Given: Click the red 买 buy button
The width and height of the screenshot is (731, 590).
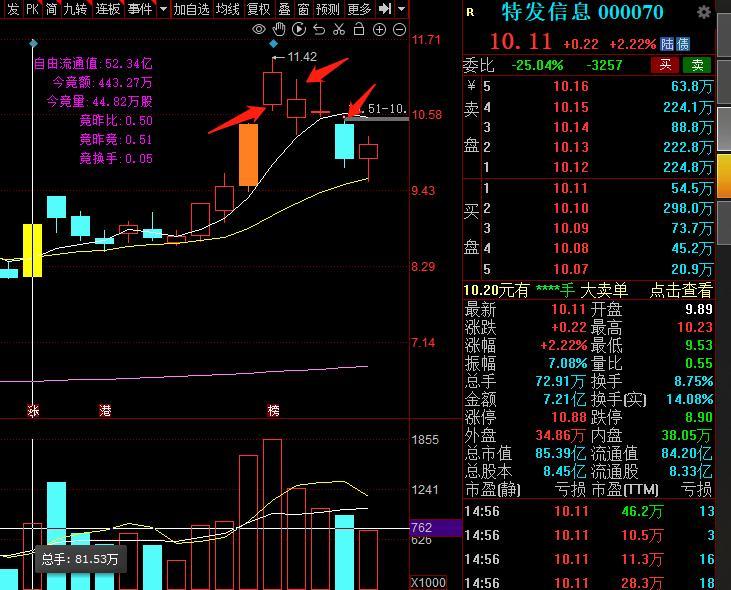Looking at the screenshot, I should click(665, 65).
